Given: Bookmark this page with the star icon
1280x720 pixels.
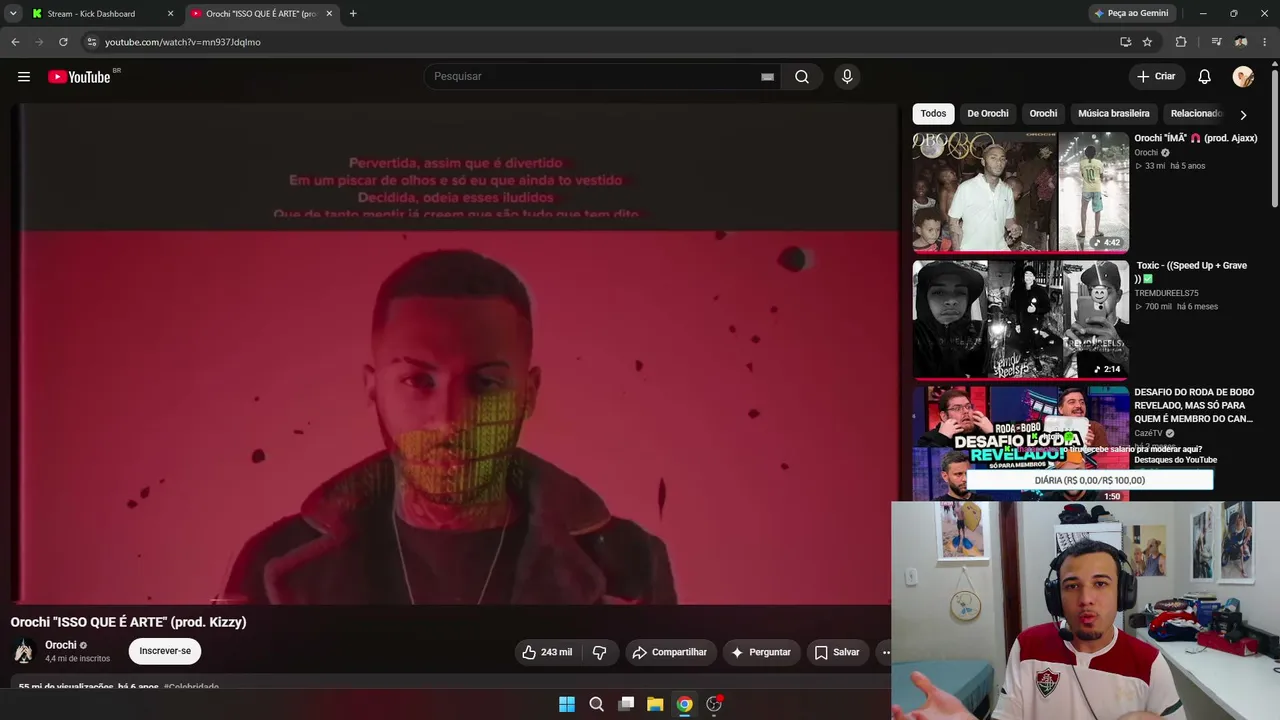Looking at the screenshot, I should point(1147,42).
